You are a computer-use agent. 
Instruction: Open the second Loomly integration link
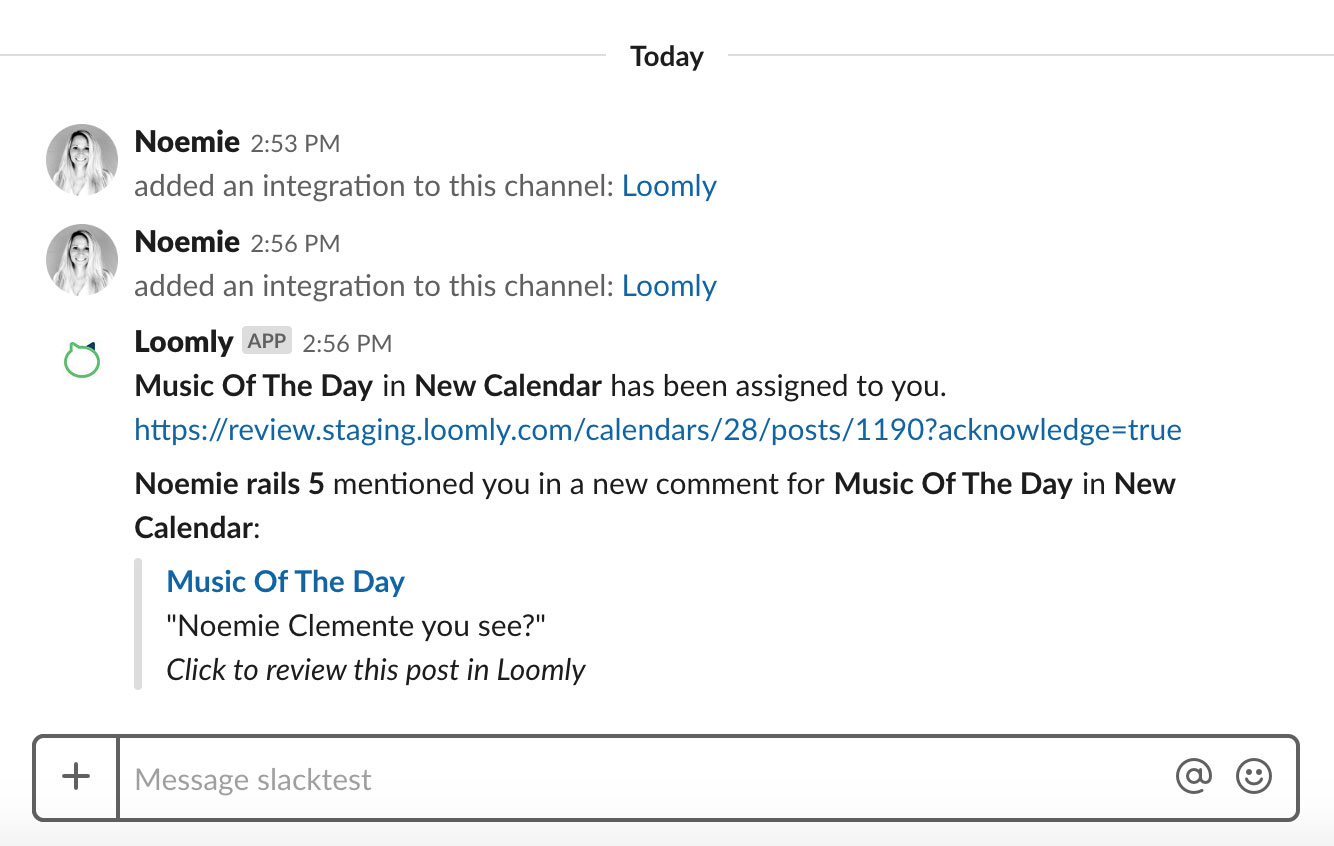(x=669, y=285)
